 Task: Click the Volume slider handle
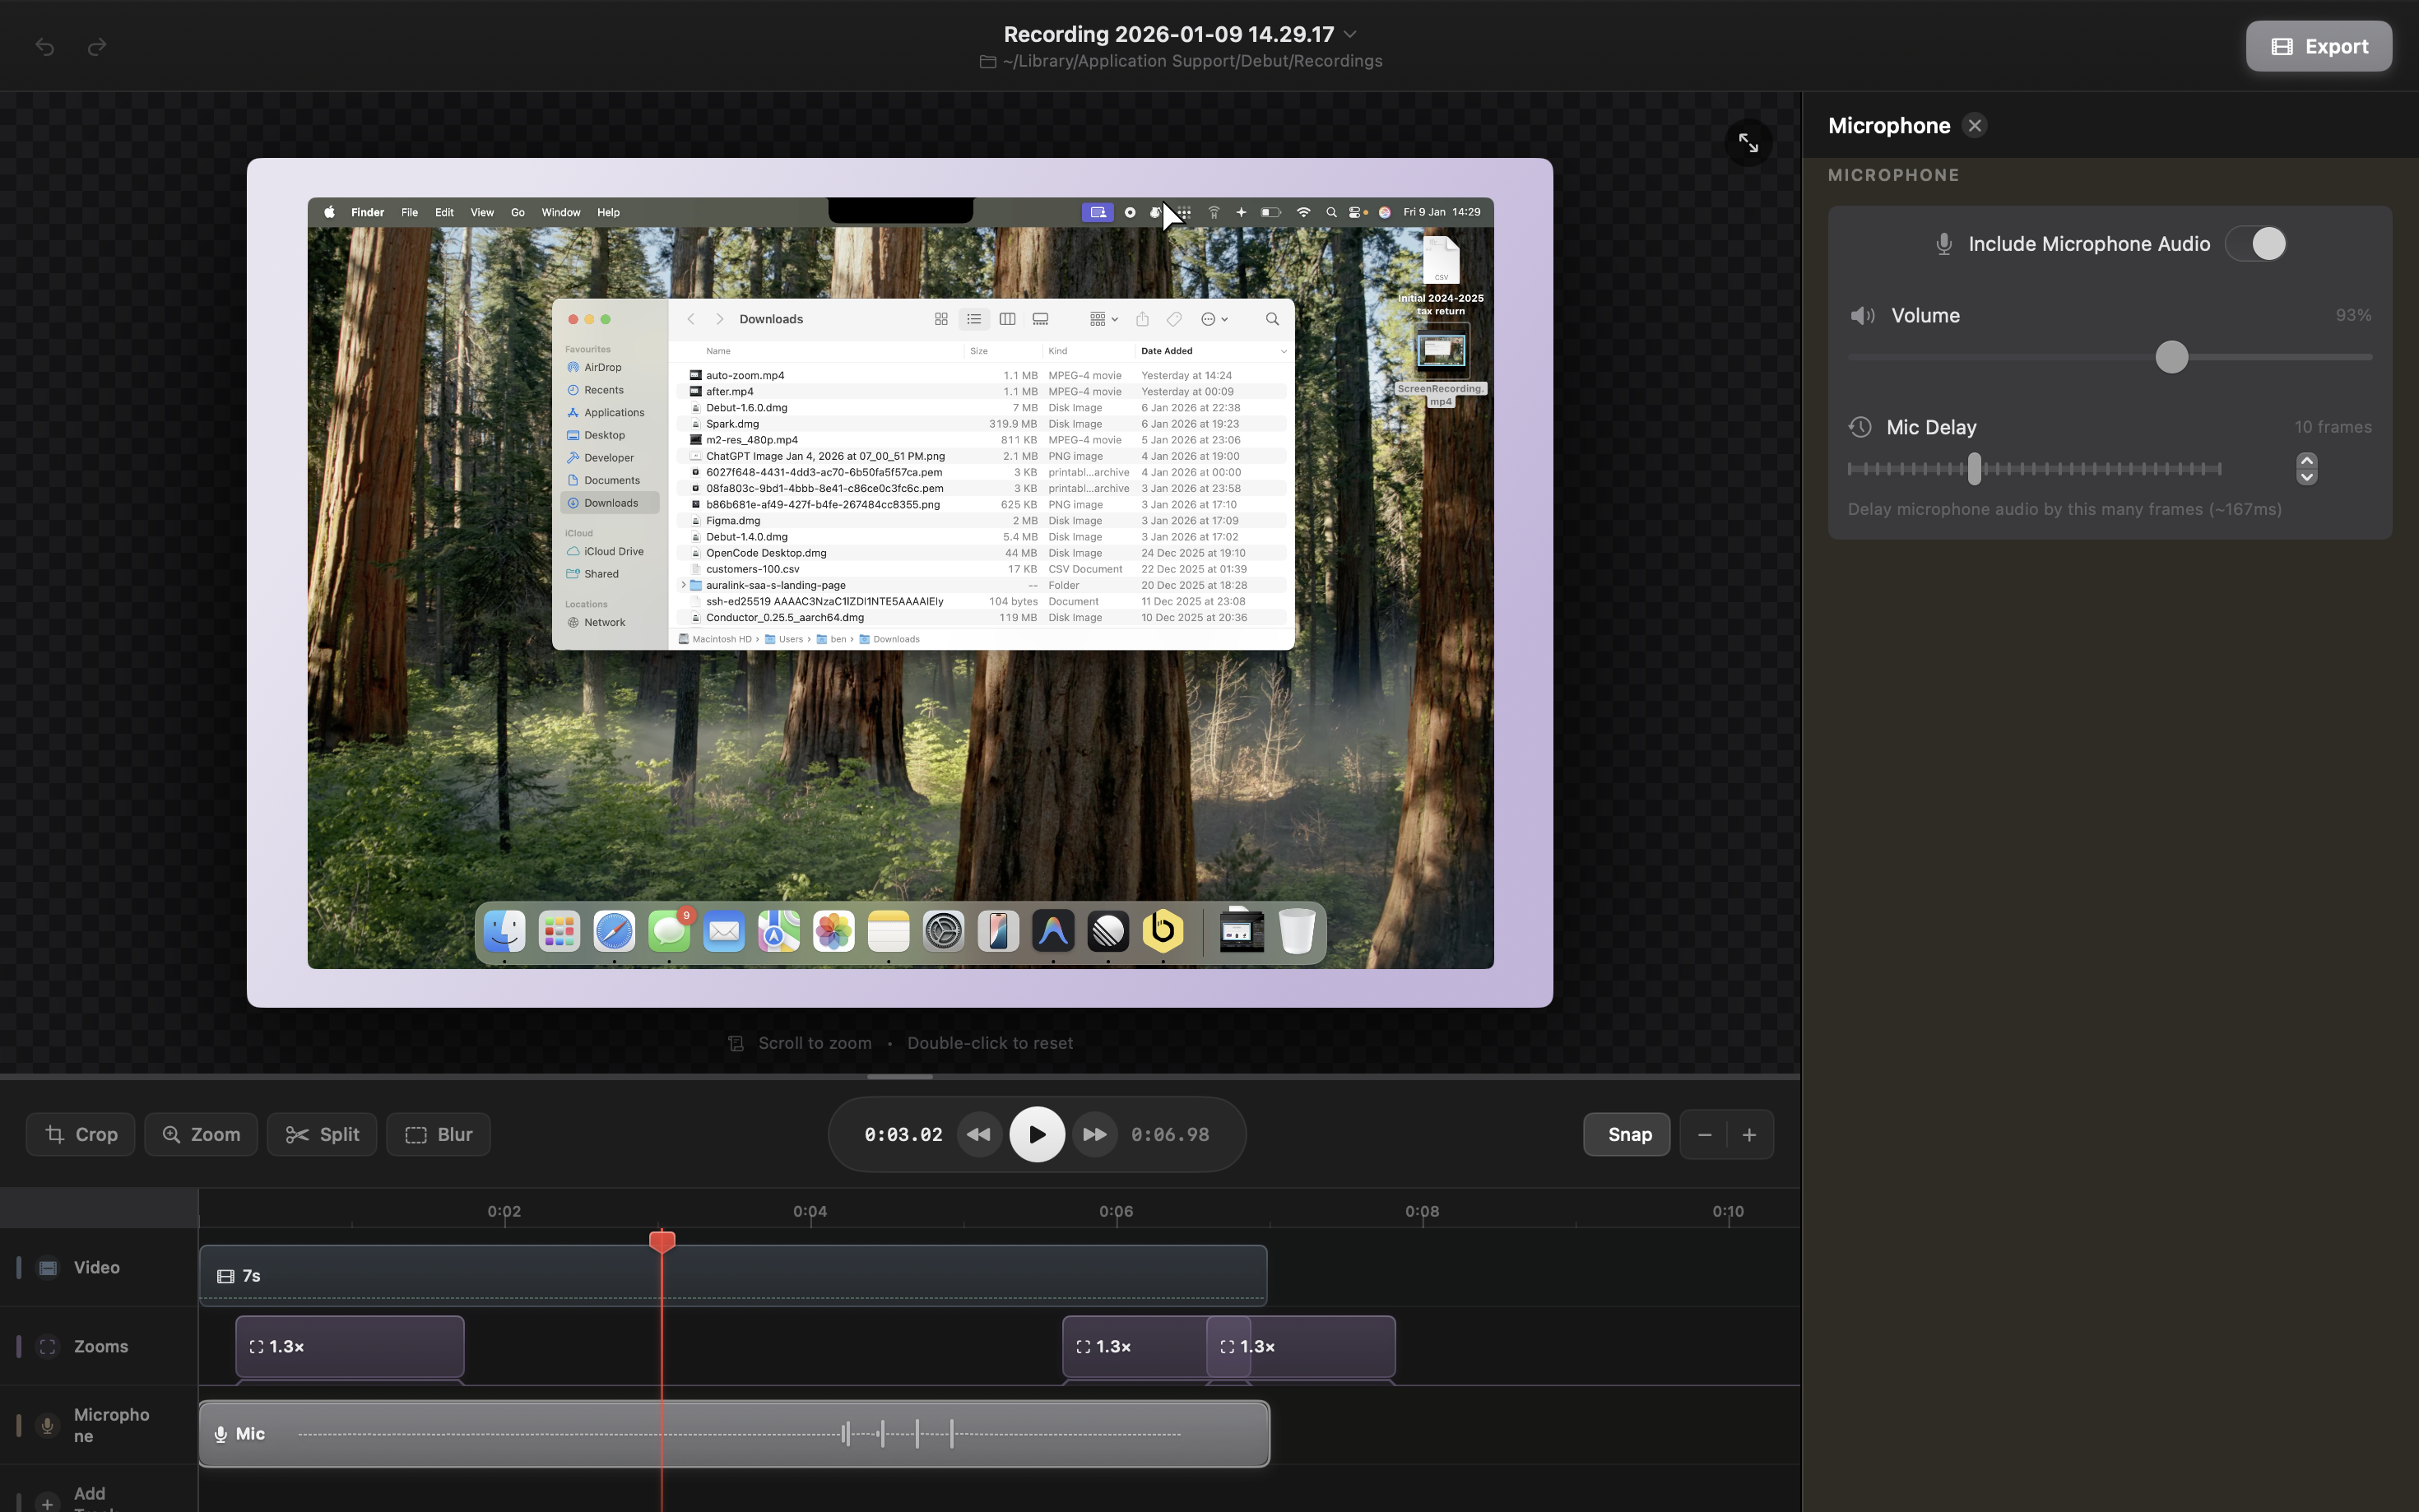(x=2171, y=357)
